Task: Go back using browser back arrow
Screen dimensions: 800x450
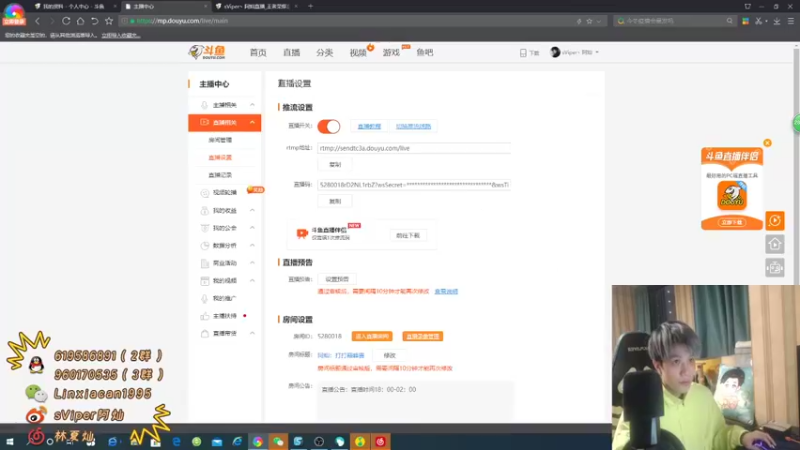Action: (x=38, y=21)
